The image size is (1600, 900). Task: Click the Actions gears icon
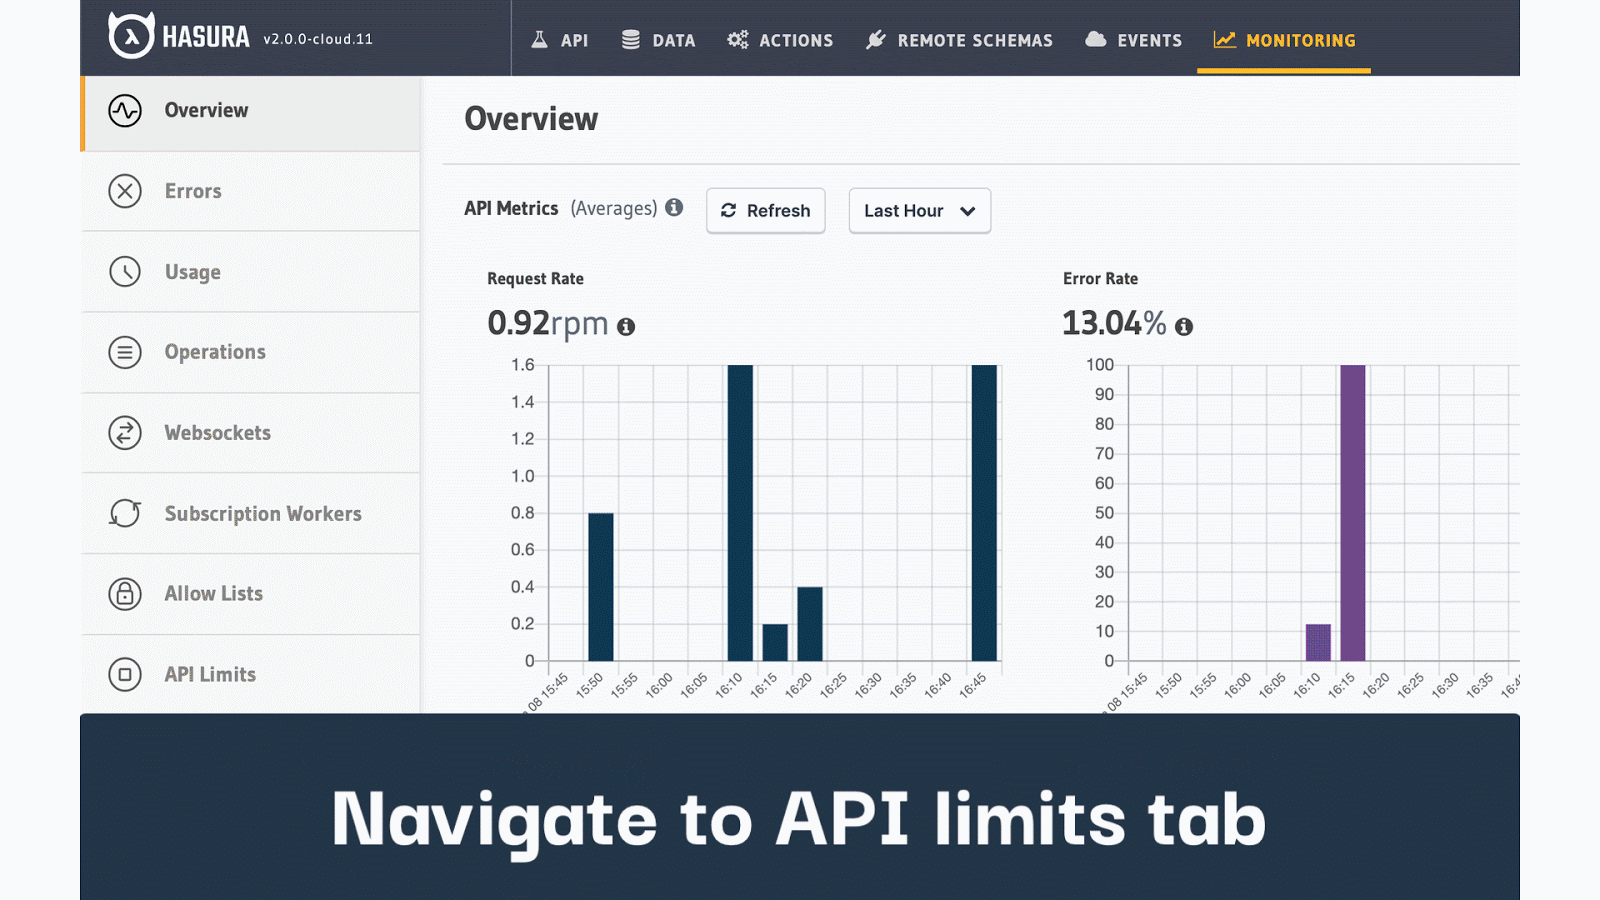point(737,40)
